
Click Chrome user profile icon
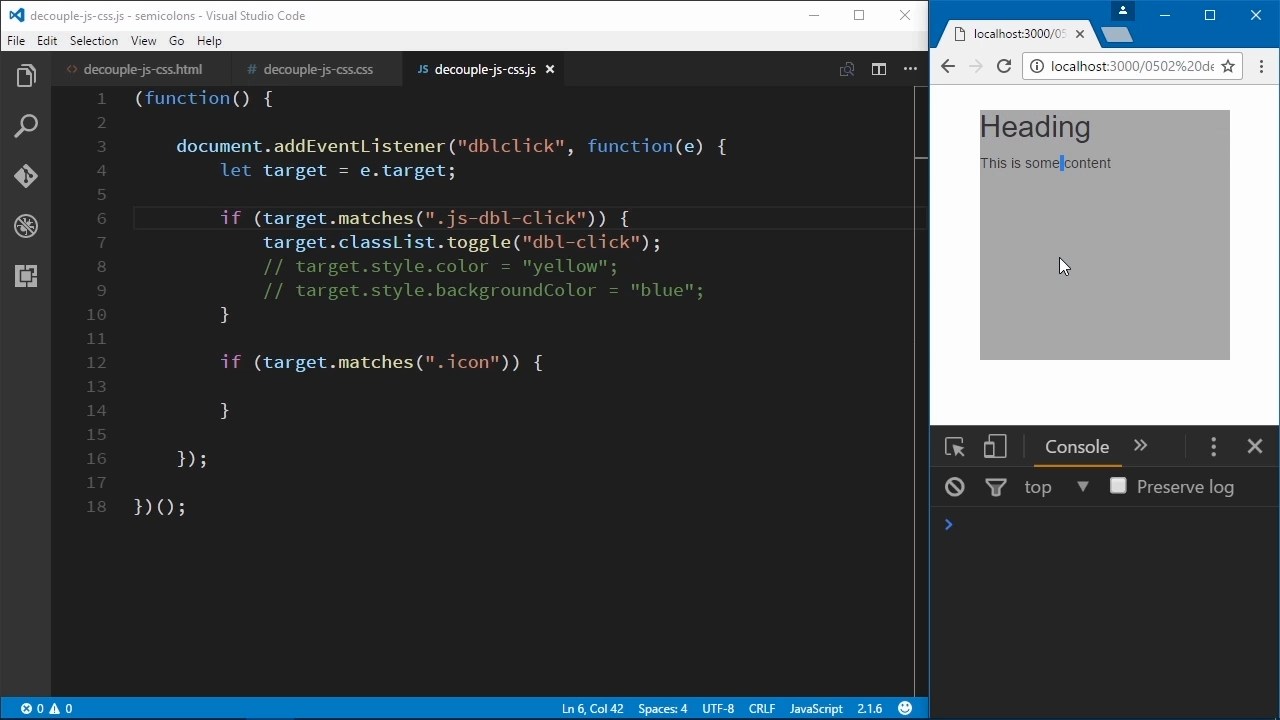coord(1123,11)
